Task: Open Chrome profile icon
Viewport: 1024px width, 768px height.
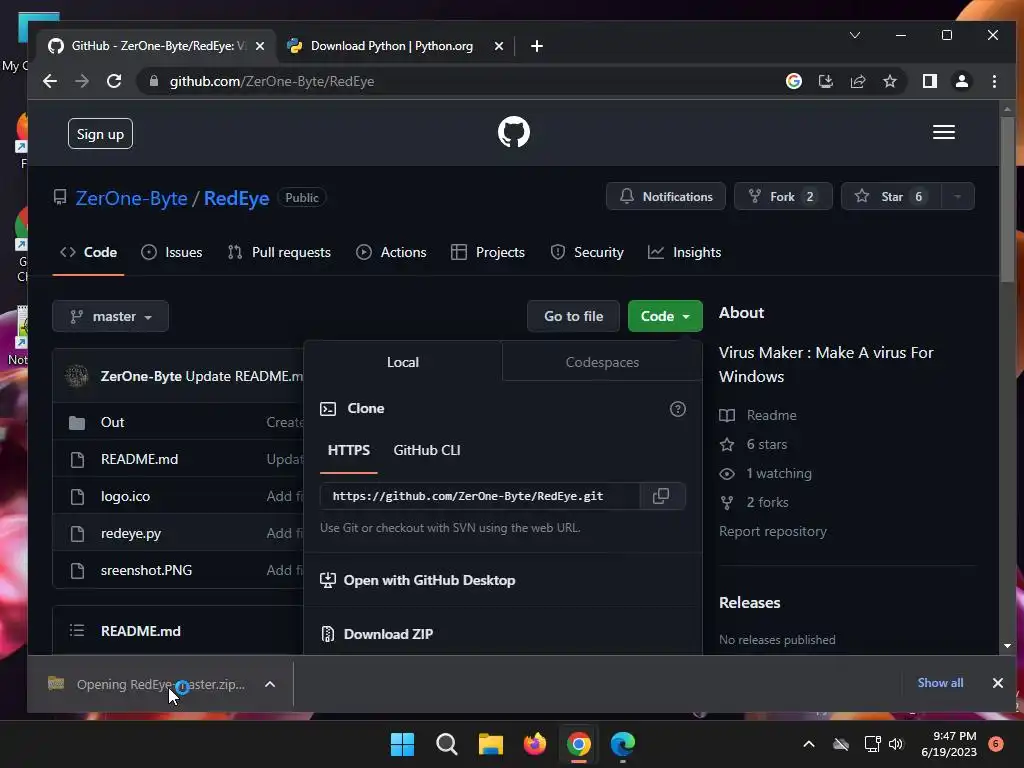Action: pyautogui.click(x=961, y=81)
